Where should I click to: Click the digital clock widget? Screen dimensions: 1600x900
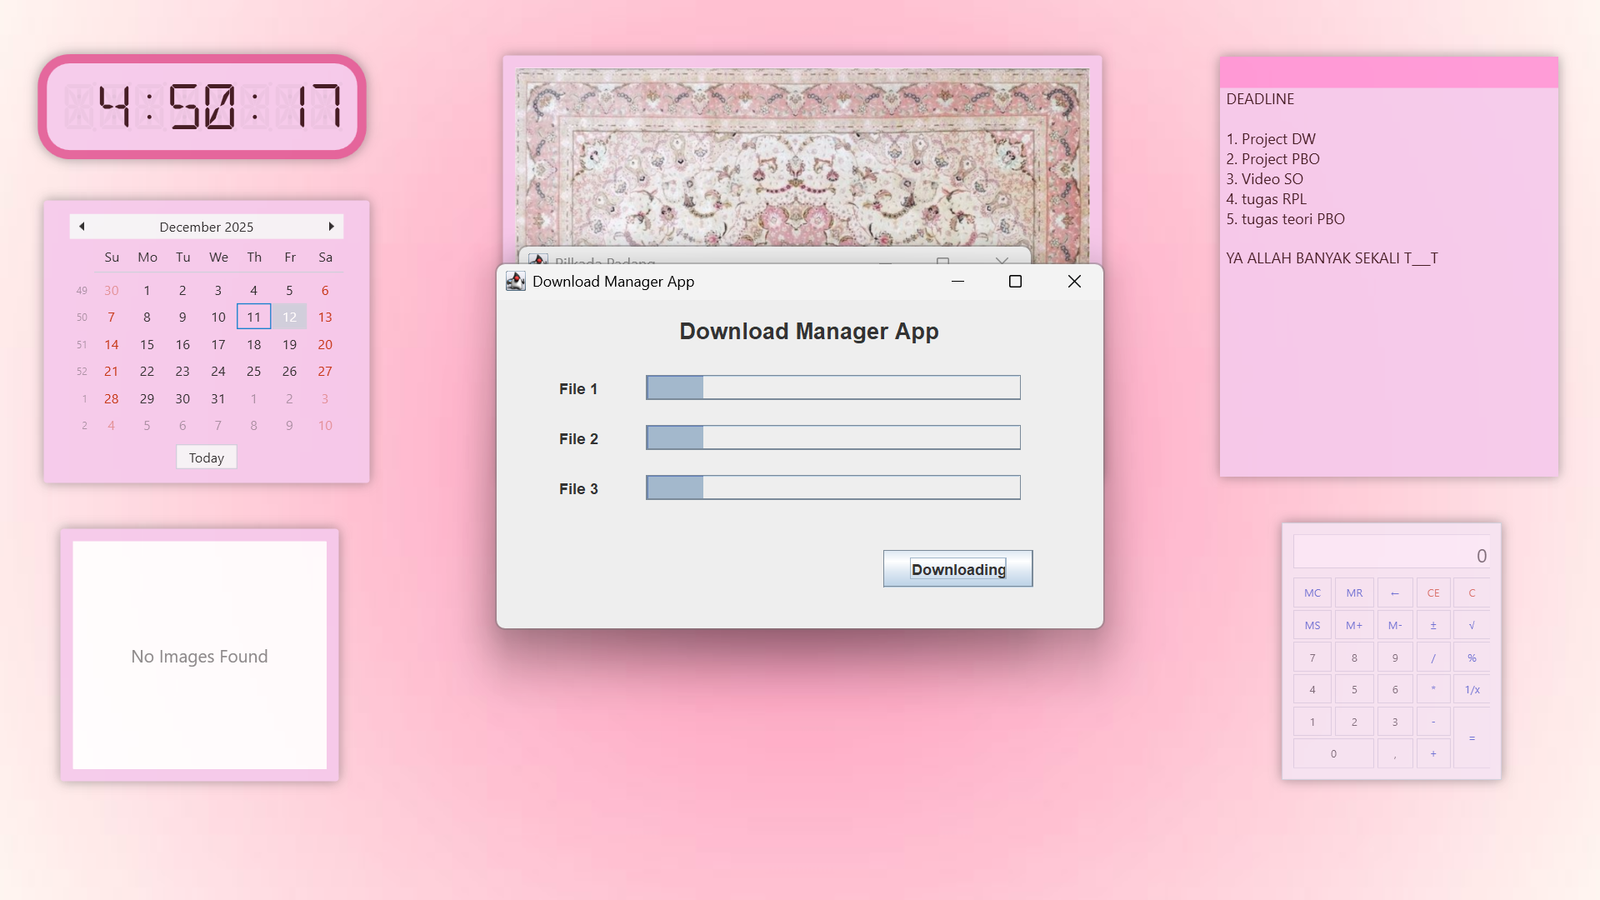click(202, 107)
